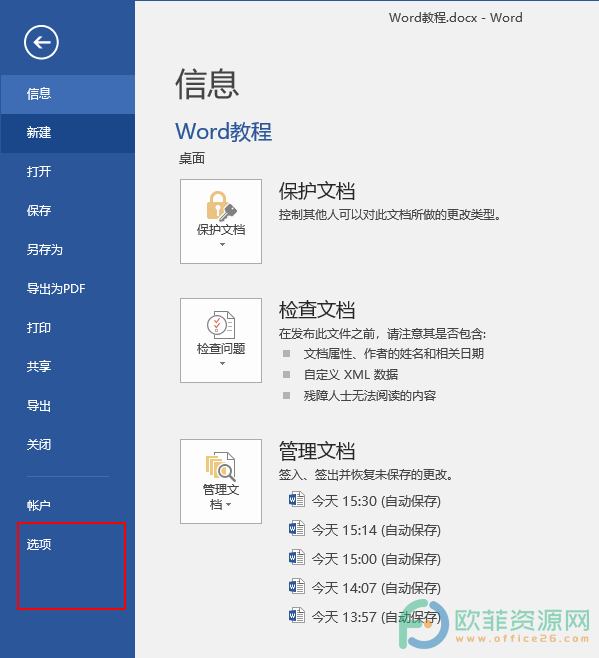Open the 帐户 page

click(x=68, y=505)
